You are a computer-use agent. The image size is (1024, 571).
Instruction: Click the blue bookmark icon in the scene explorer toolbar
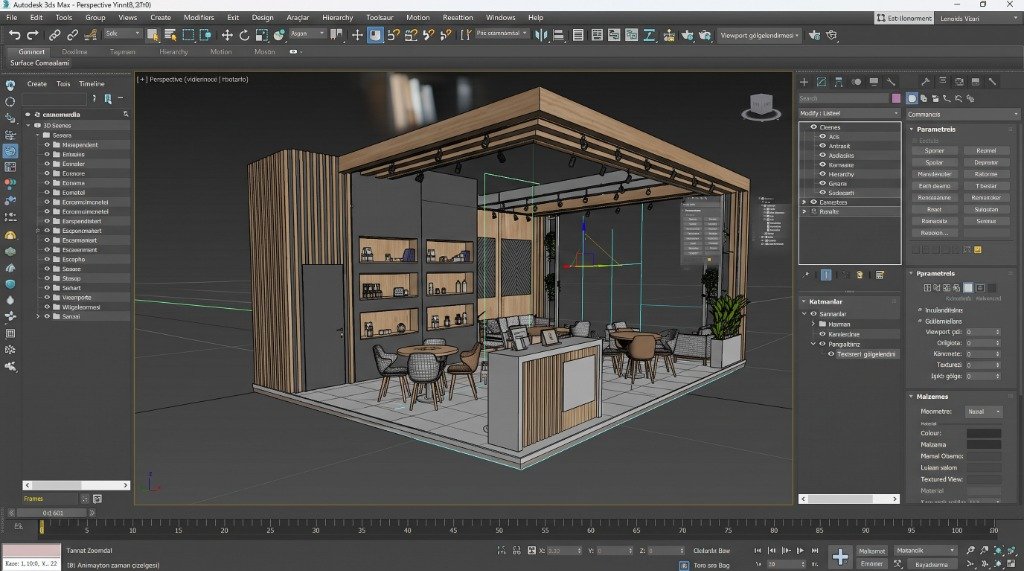[x=108, y=99]
